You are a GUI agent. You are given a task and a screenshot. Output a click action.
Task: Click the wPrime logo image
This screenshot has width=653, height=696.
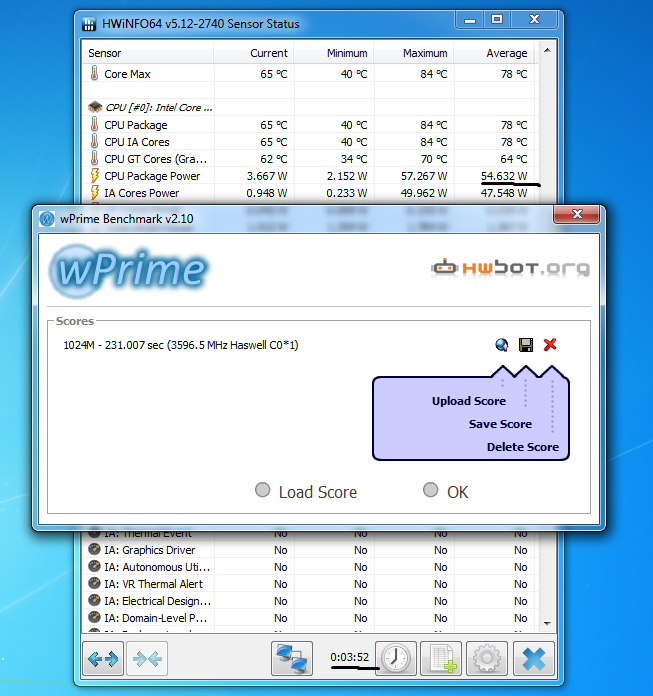[129, 270]
